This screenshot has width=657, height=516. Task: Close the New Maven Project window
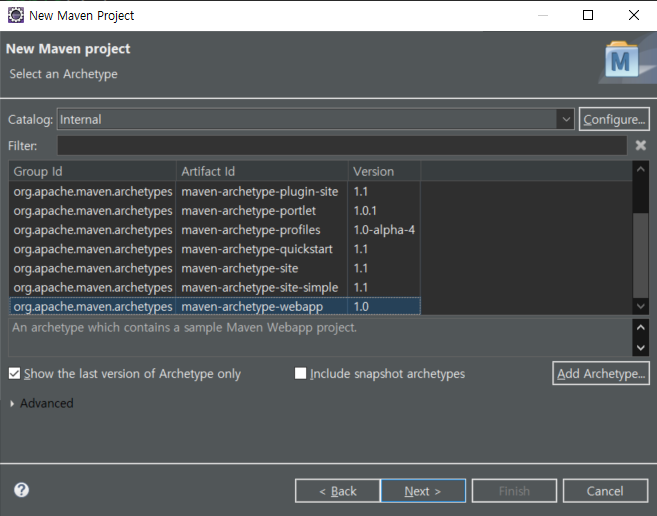pyautogui.click(x=634, y=16)
